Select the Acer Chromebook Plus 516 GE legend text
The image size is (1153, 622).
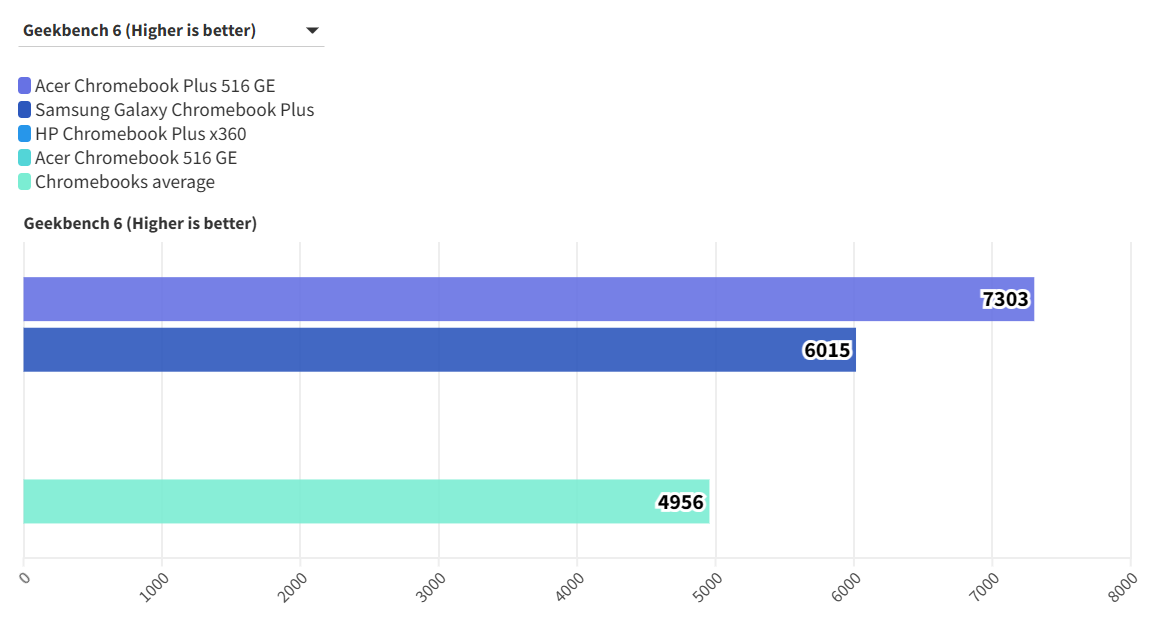point(154,86)
